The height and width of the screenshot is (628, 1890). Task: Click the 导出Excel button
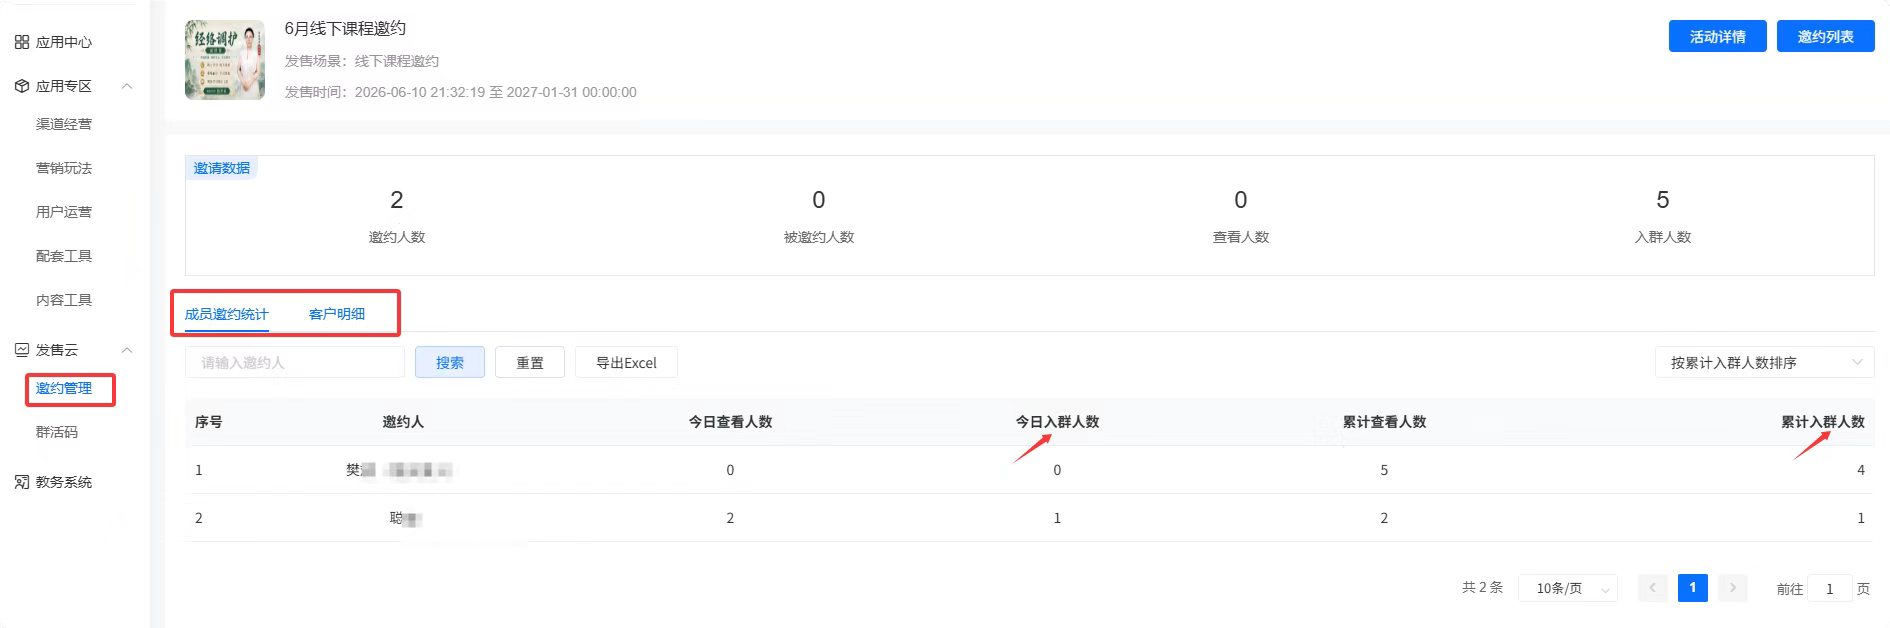[626, 362]
